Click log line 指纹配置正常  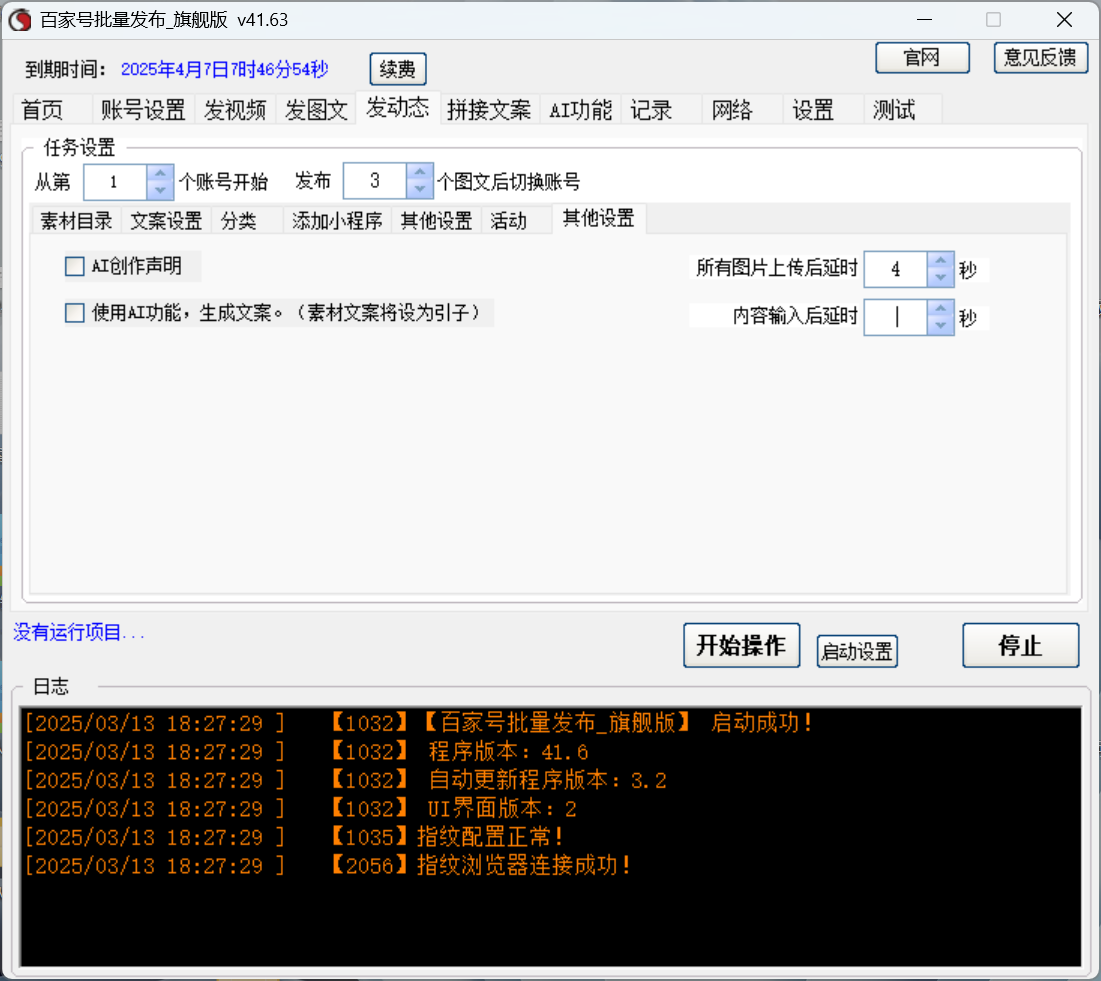tap(294, 837)
